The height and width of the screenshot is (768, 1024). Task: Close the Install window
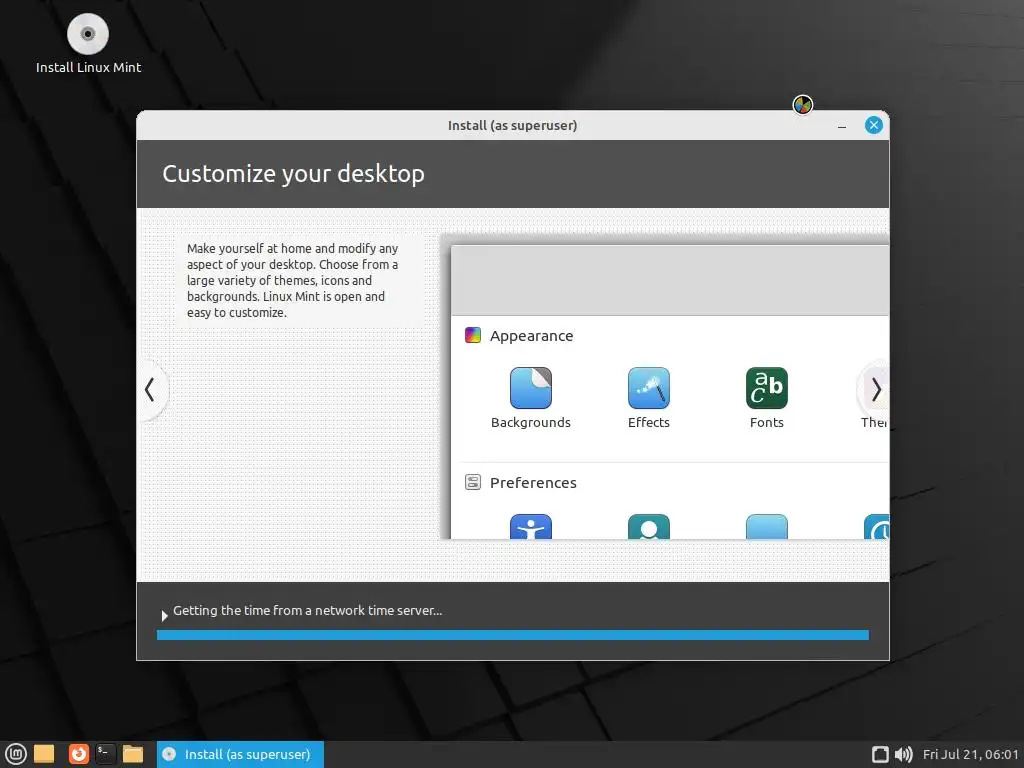point(873,125)
